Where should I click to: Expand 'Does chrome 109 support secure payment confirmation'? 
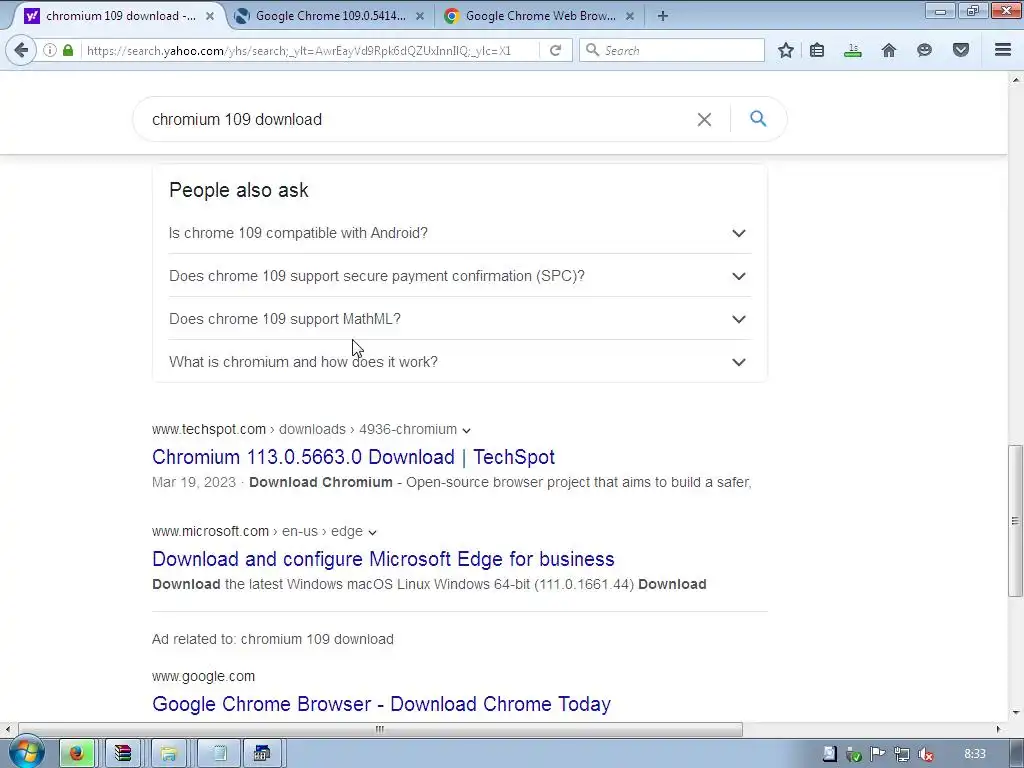460,276
